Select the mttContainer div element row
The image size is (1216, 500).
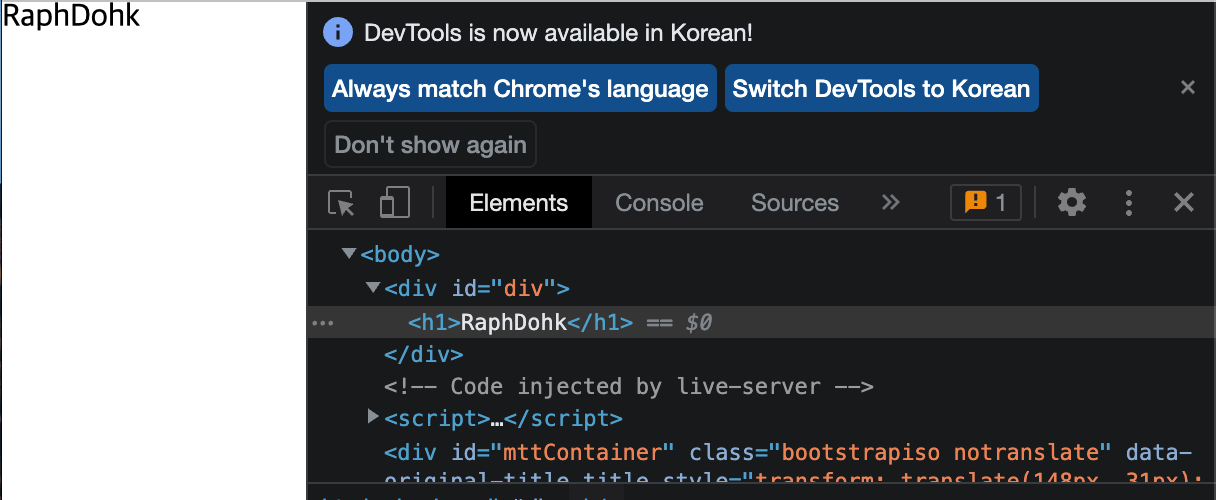pos(761,465)
